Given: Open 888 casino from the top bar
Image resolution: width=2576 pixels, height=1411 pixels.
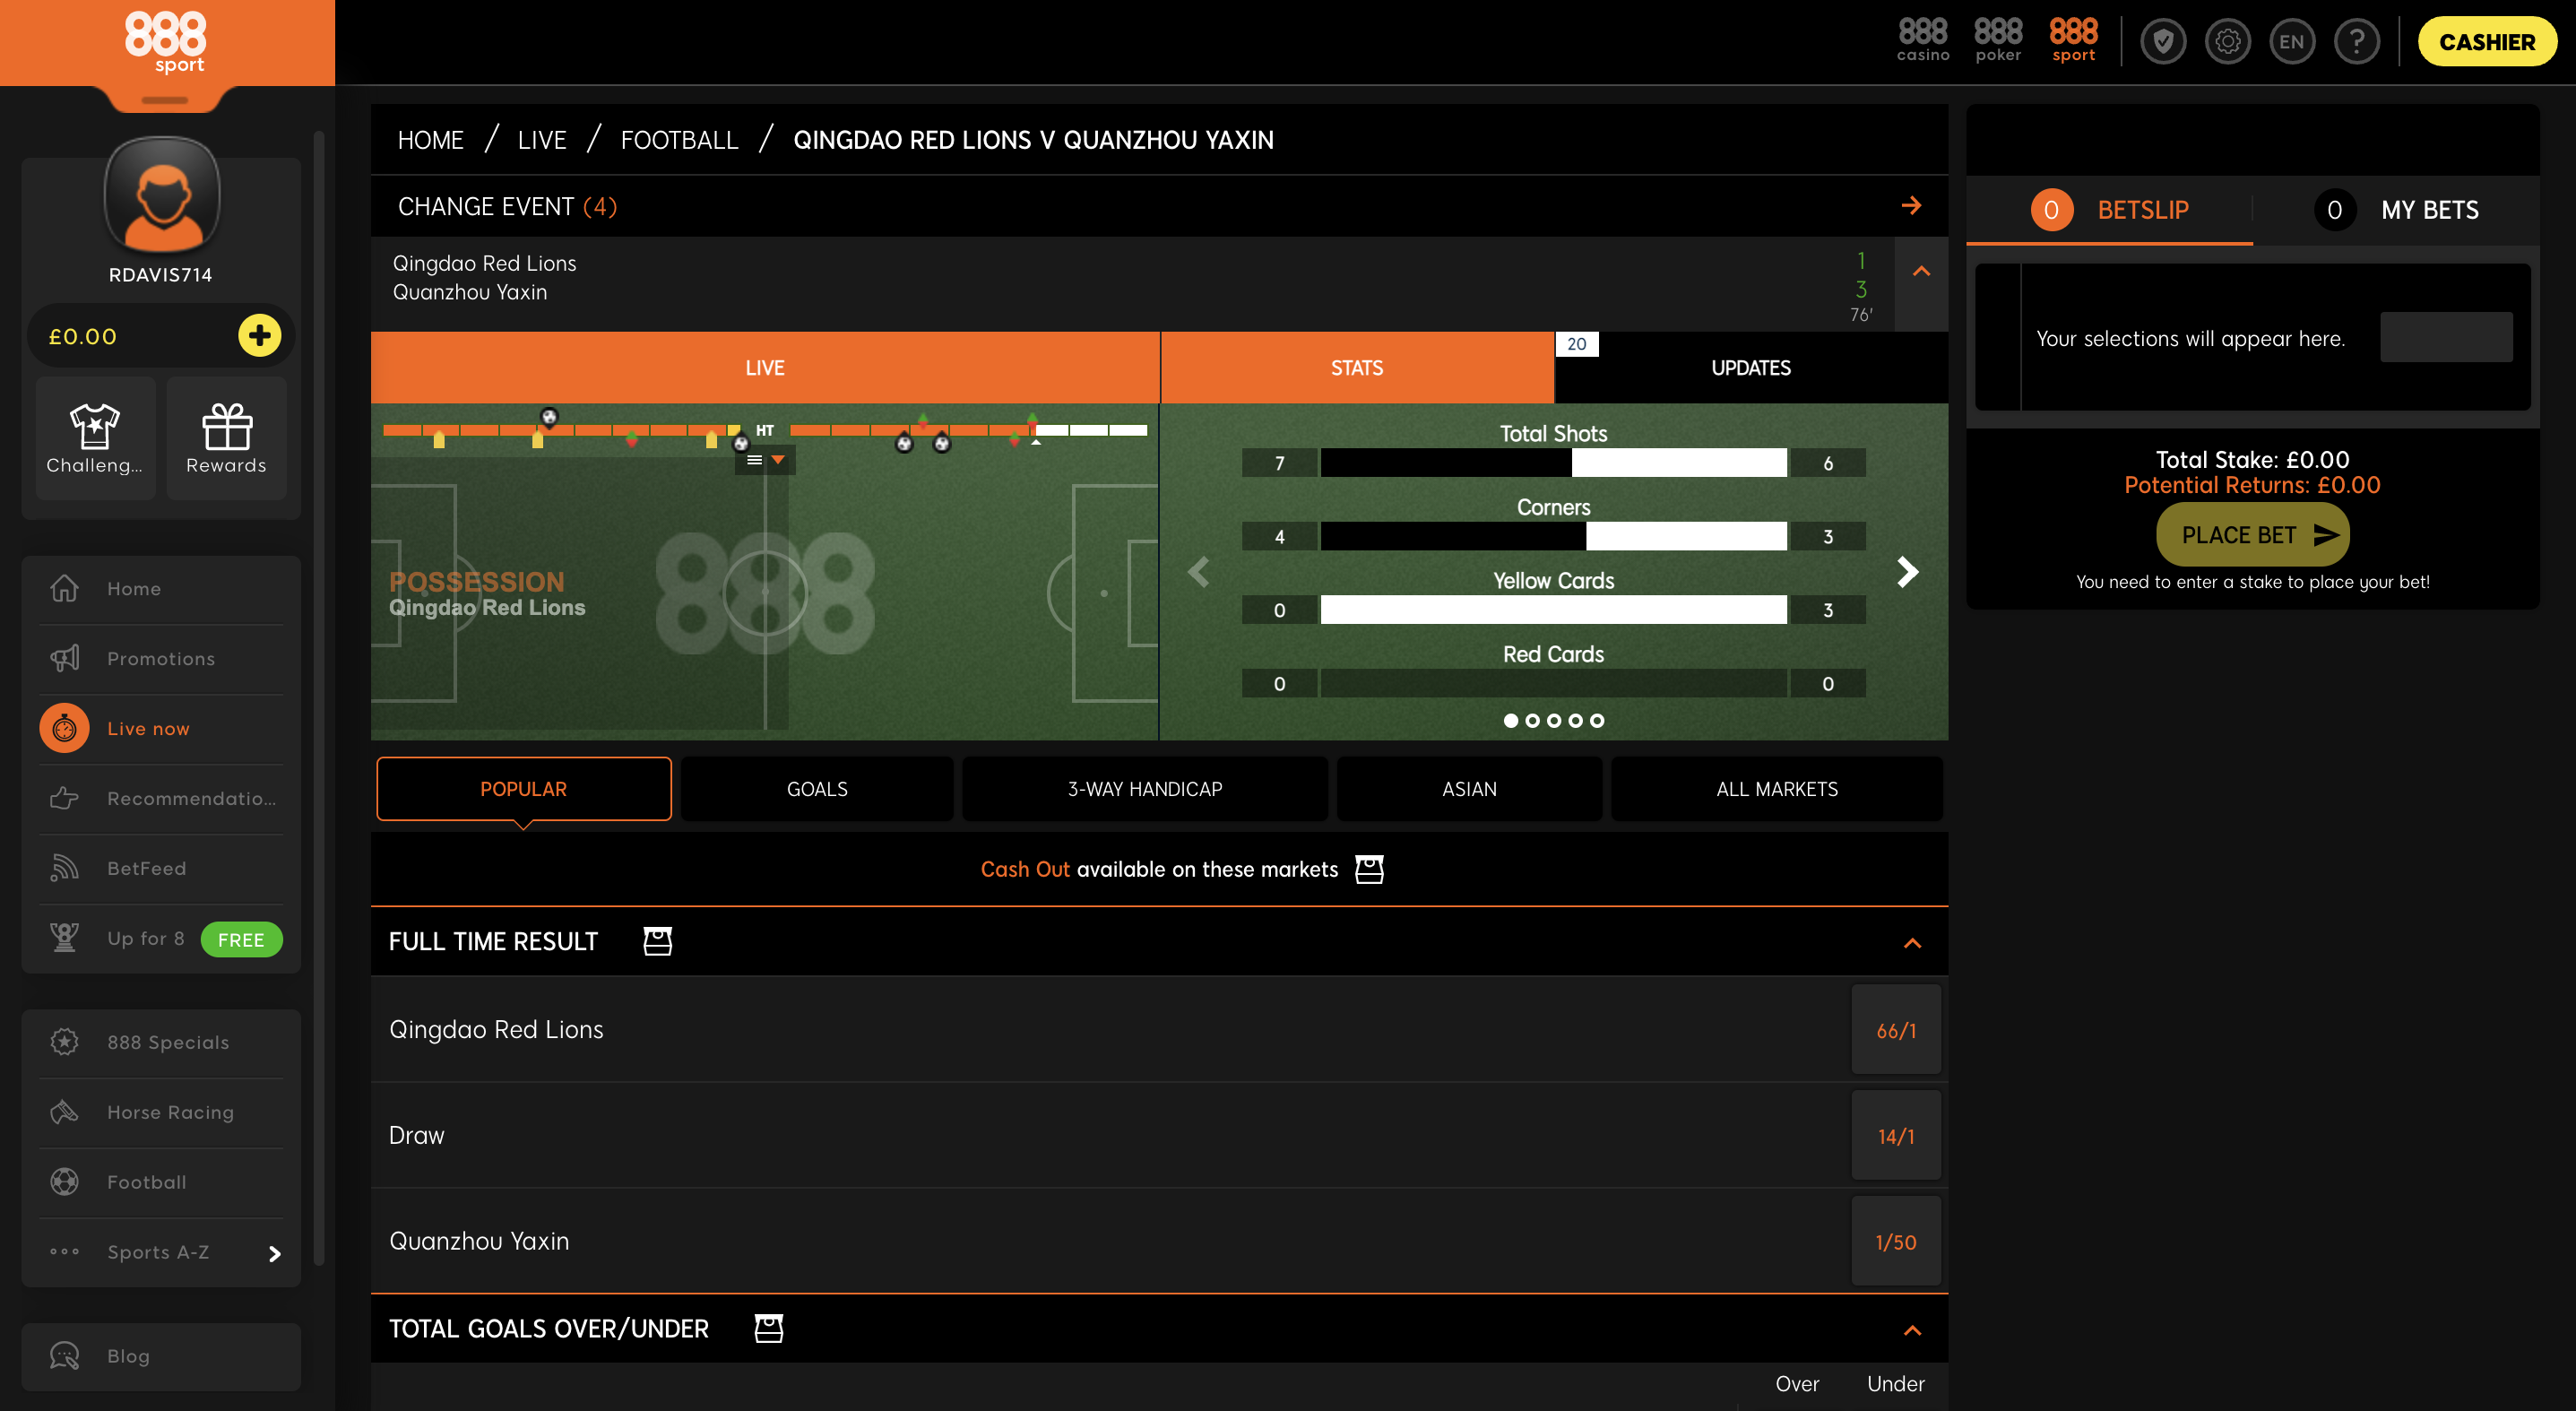Looking at the screenshot, I should pos(1923,41).
